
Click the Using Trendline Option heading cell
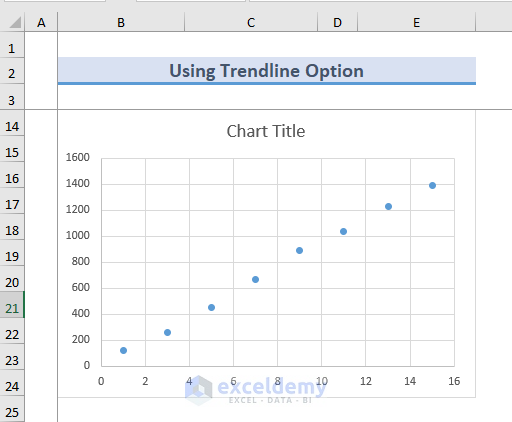pos(267,71)
